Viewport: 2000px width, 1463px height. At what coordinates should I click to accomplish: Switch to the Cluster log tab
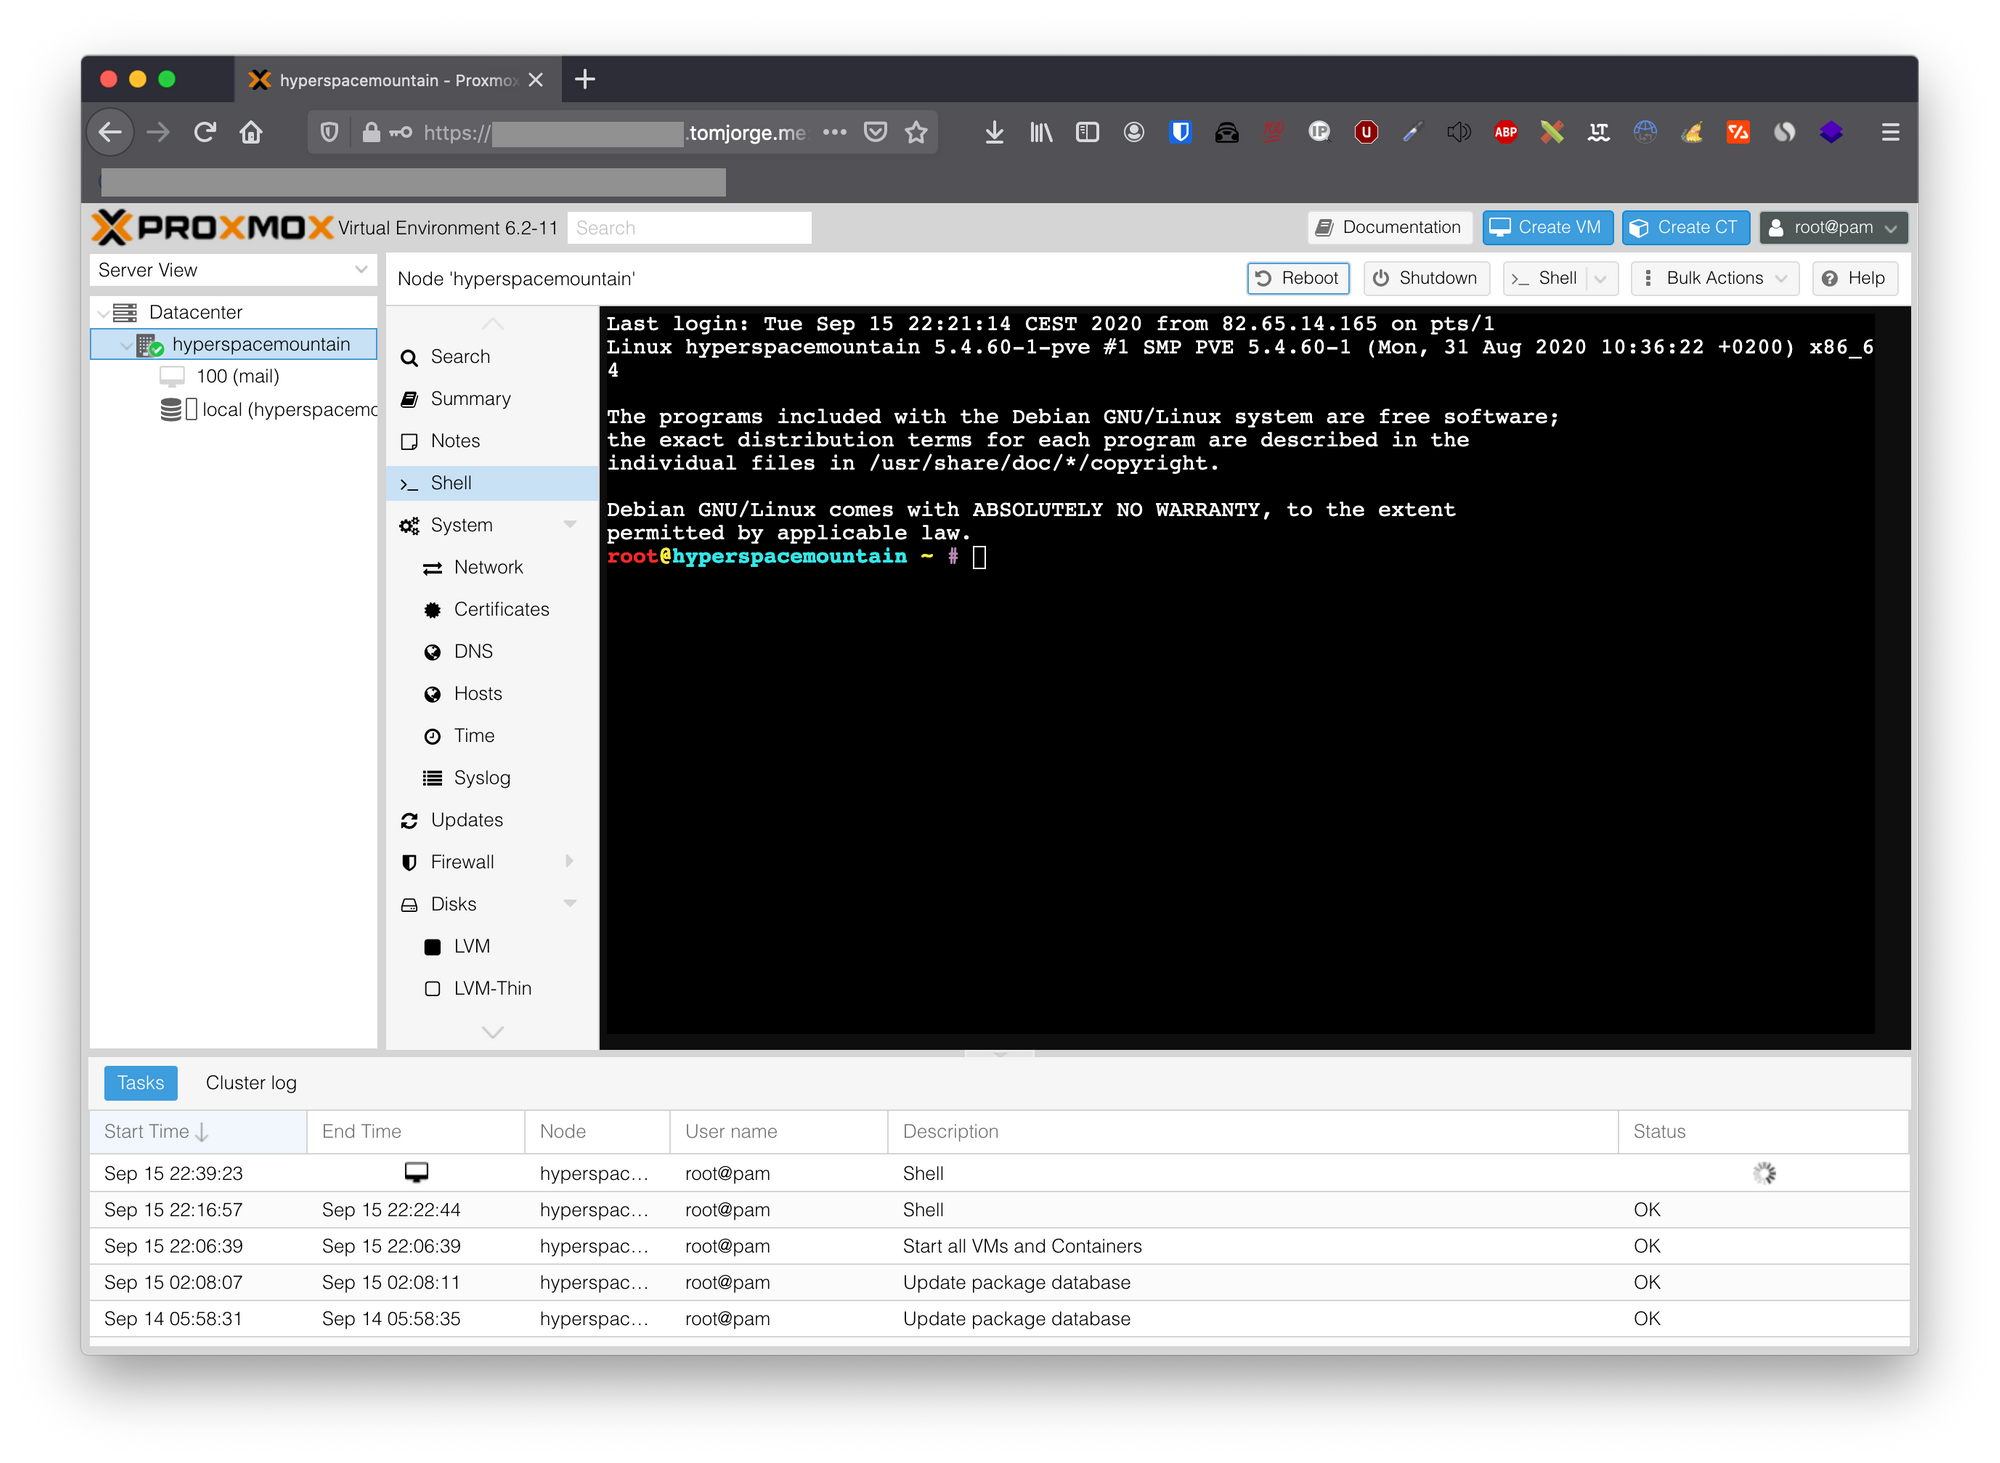coord(251,1083)
